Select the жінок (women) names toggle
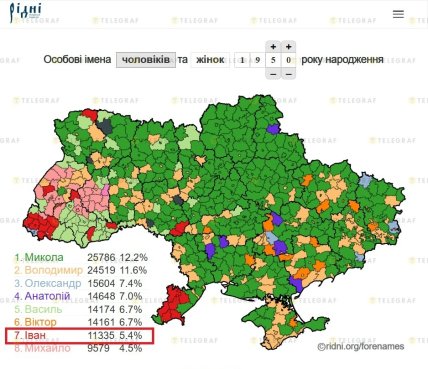The height and width of the screenshot is (369, 428). [210, 60]
